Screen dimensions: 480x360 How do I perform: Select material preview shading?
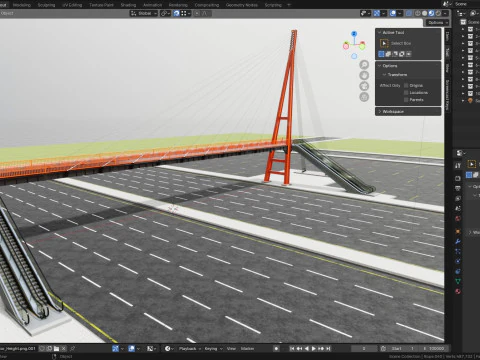point(431,13)
